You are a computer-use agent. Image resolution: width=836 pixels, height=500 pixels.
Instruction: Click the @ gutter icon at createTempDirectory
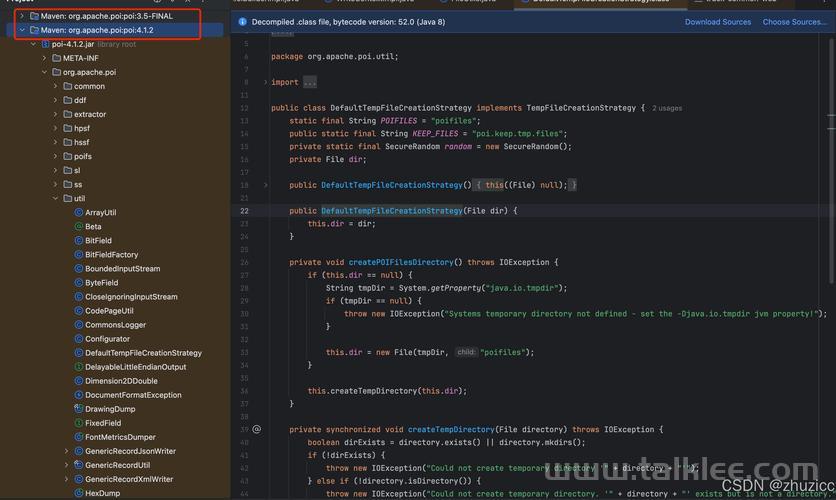(x=256, y=429)
